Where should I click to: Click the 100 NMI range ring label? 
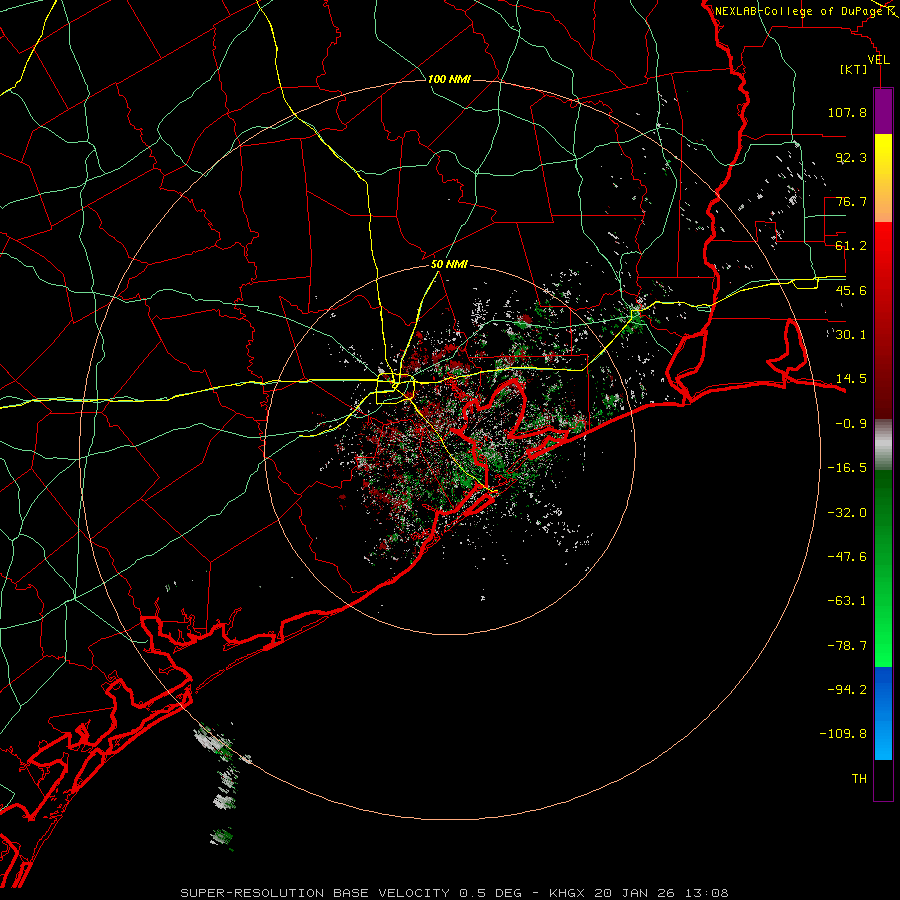[449, 79]
